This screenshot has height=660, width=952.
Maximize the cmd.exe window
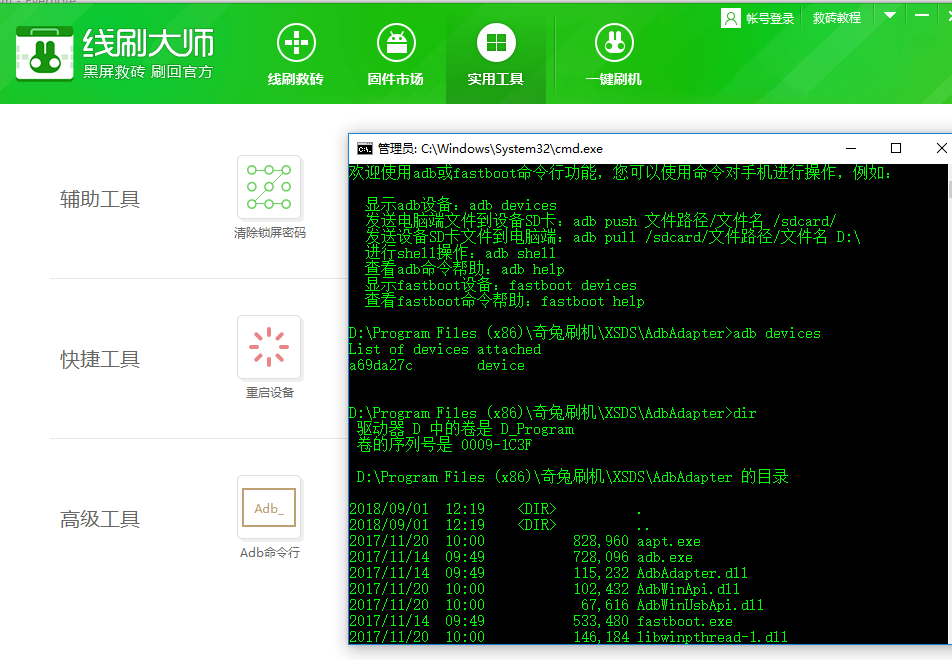pyautogui.click(x=896, y=148)
